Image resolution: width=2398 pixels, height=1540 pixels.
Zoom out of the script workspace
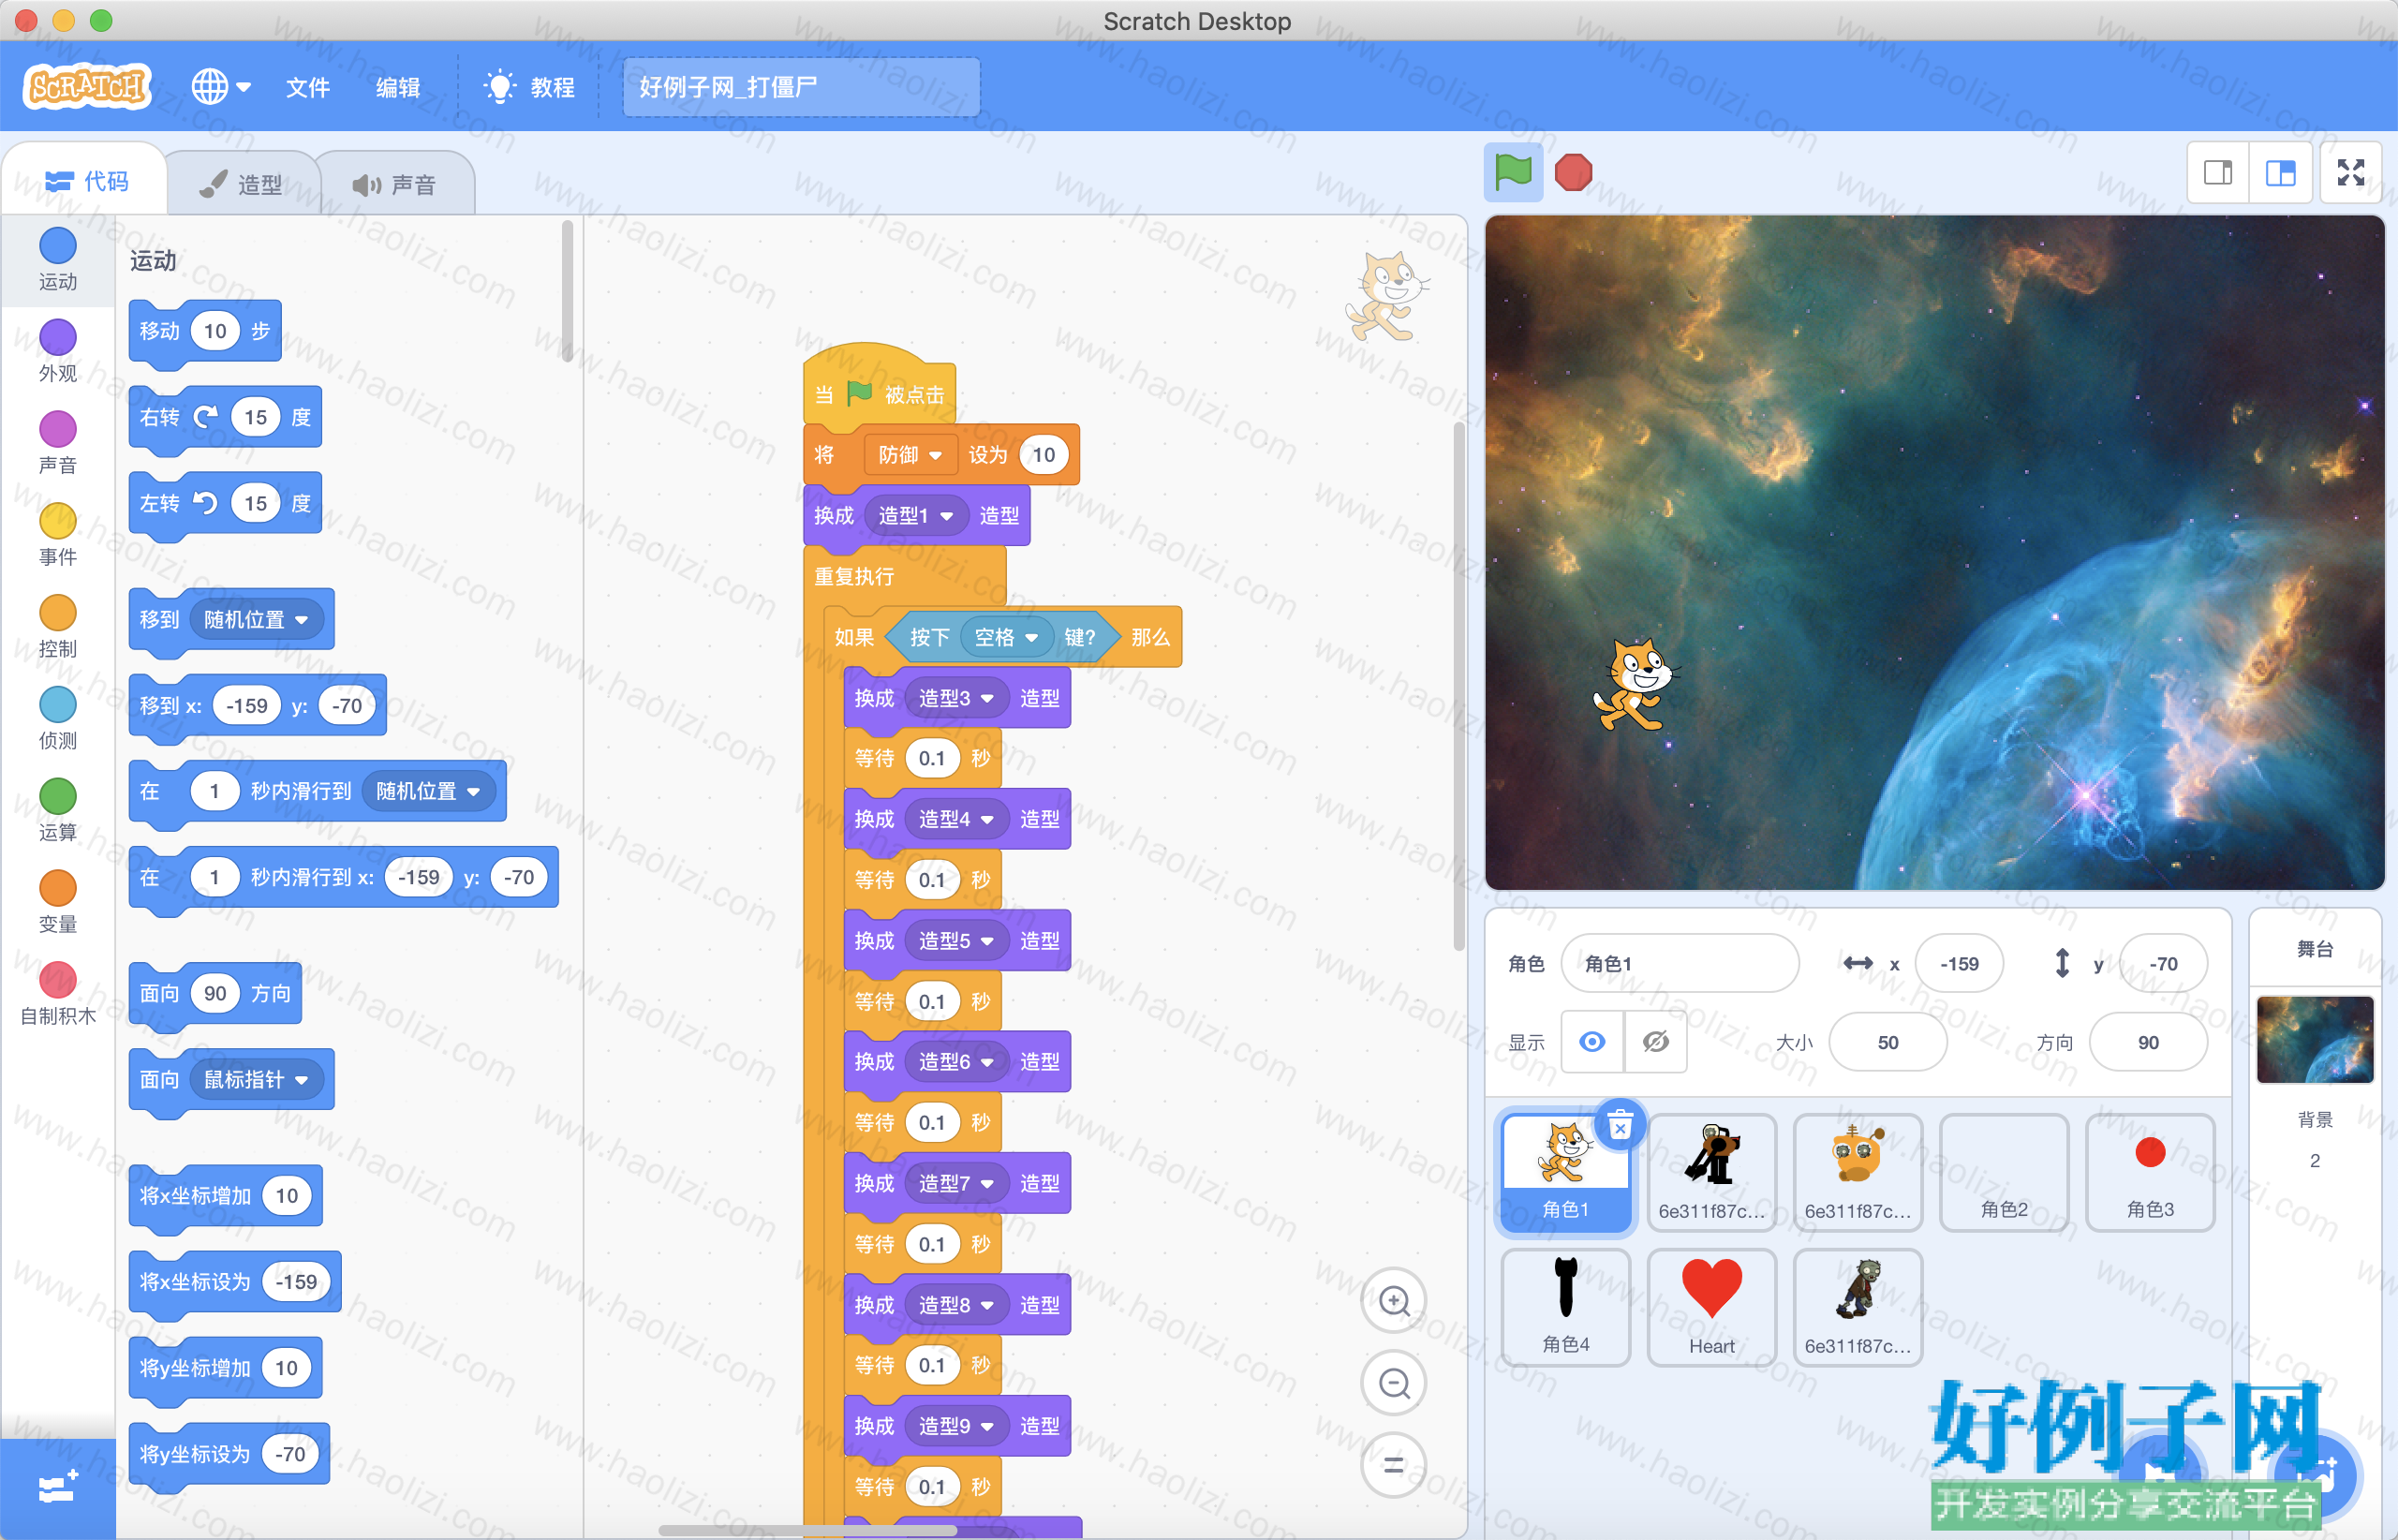click(x=1394, y=1383)
